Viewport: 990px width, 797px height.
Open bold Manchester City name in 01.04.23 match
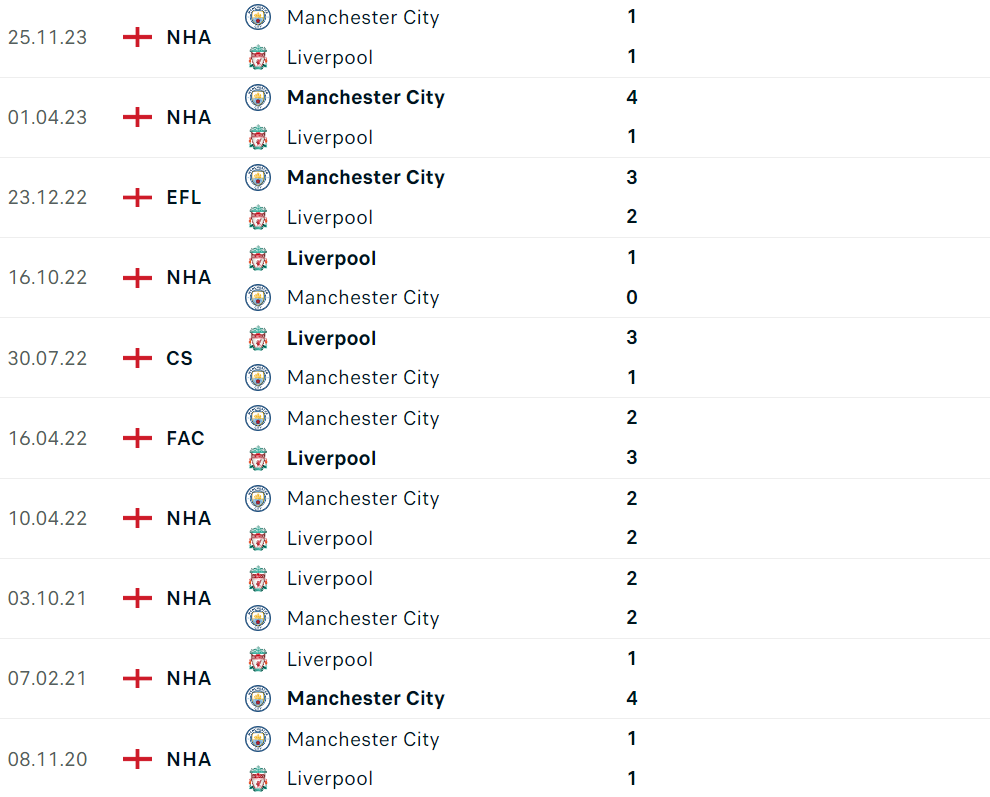click(365, 97)
